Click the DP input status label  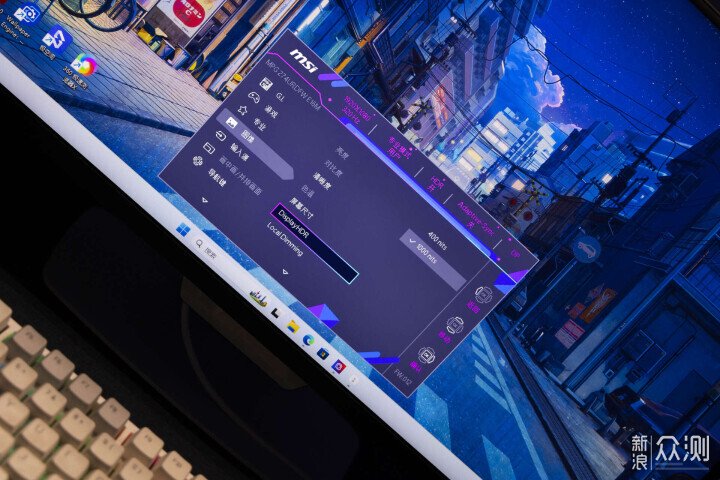point(515,254)
